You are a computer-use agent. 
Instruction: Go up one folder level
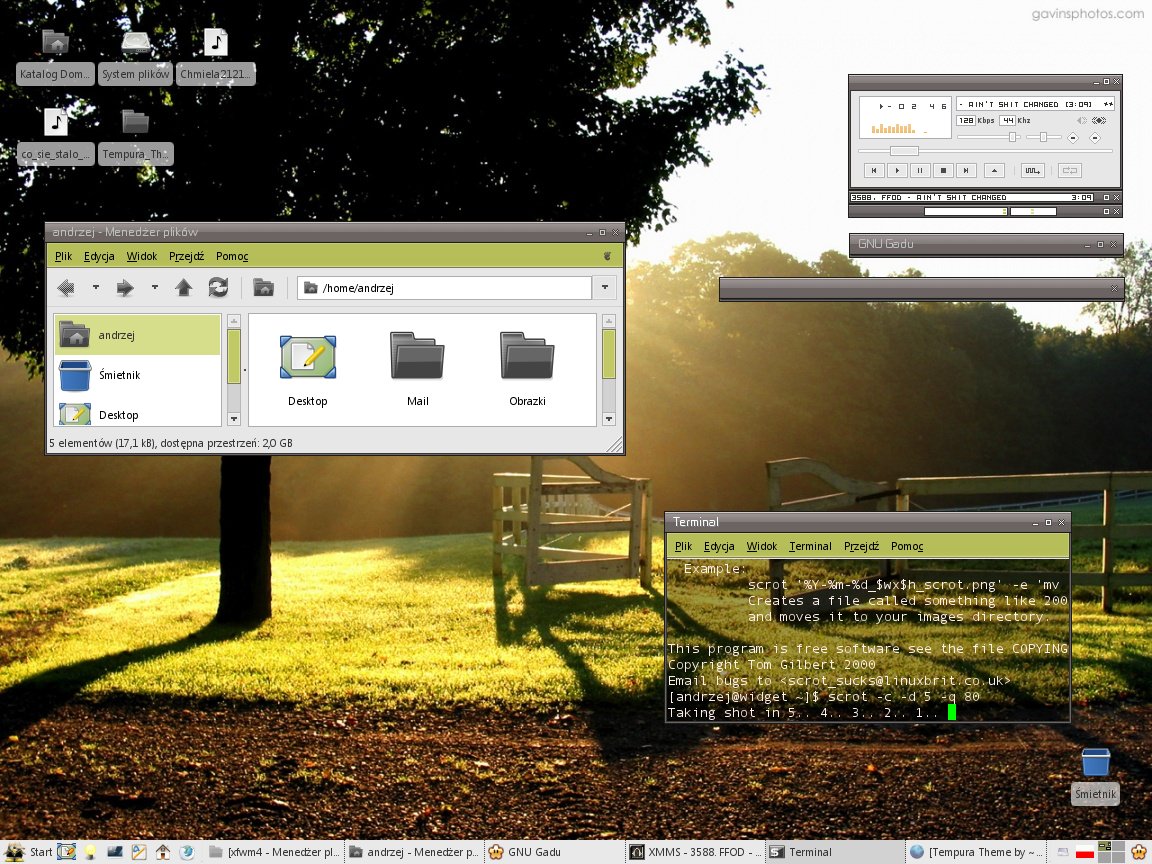(x=184, y=287)
